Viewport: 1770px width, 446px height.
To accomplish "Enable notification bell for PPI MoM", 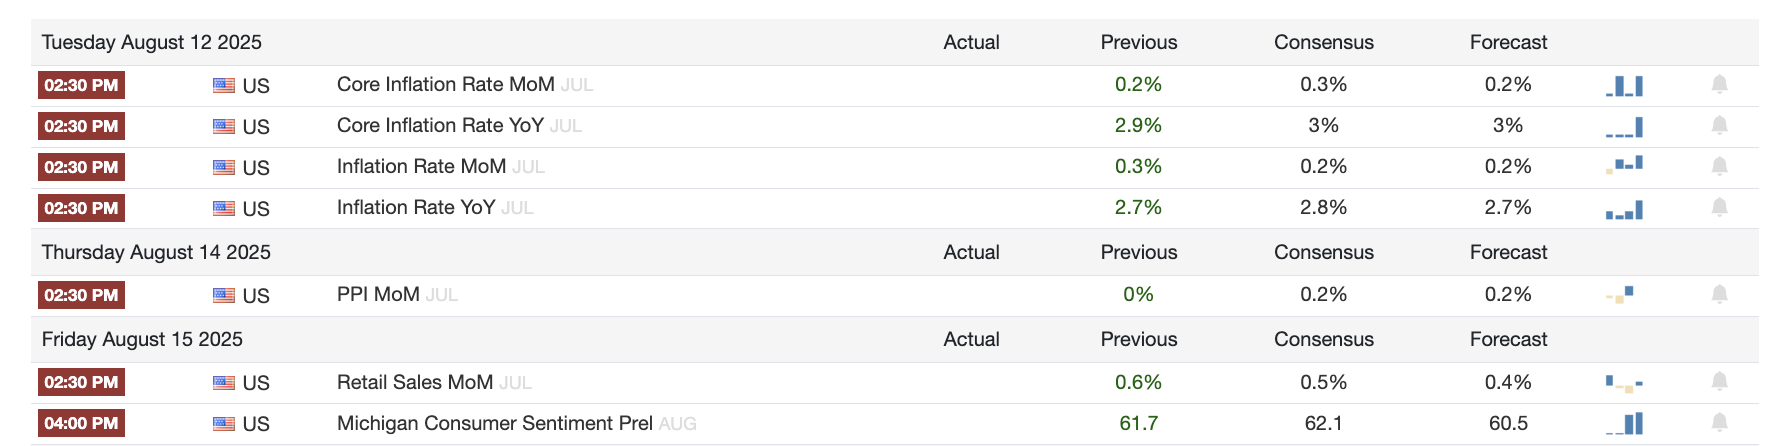I will (1719, 295).
